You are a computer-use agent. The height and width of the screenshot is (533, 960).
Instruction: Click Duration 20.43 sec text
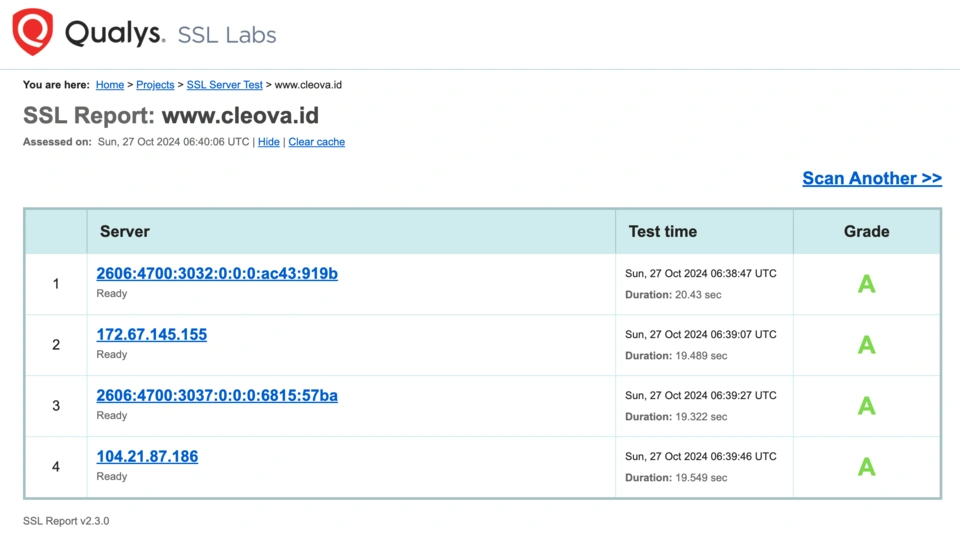(673, 295)
